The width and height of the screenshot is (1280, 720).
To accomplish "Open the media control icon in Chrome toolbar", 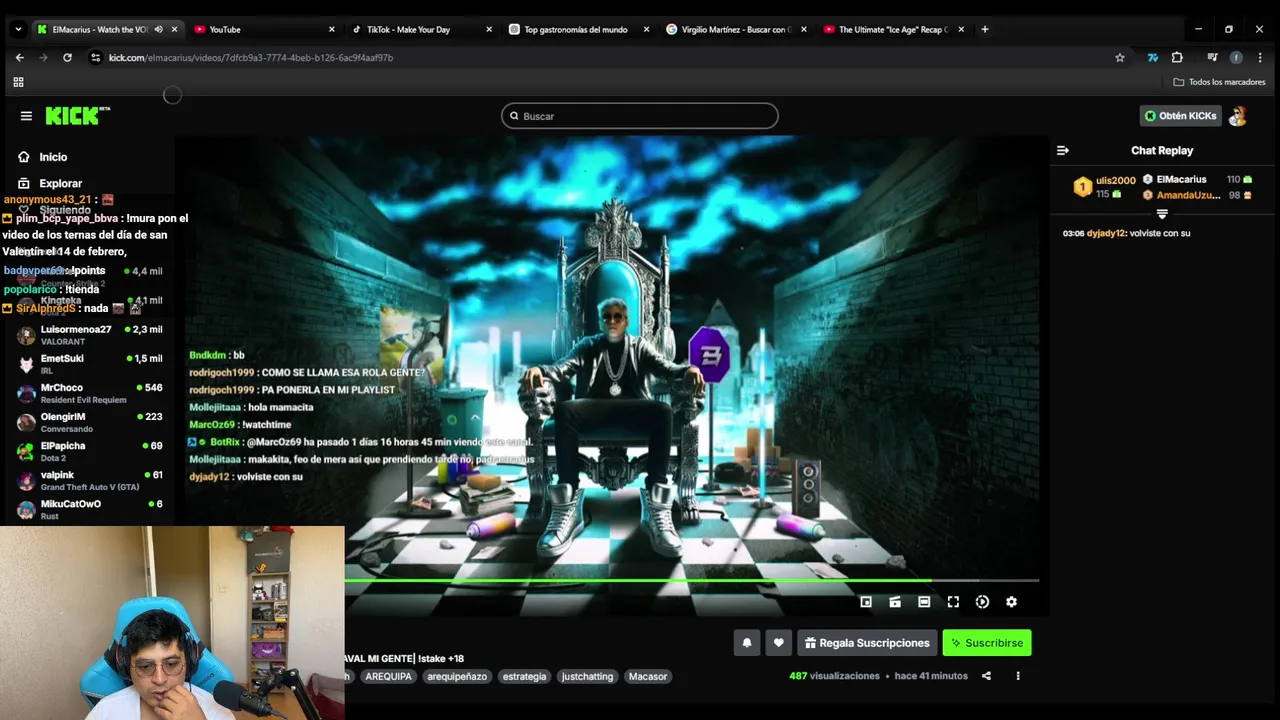I will (1212, 57).
